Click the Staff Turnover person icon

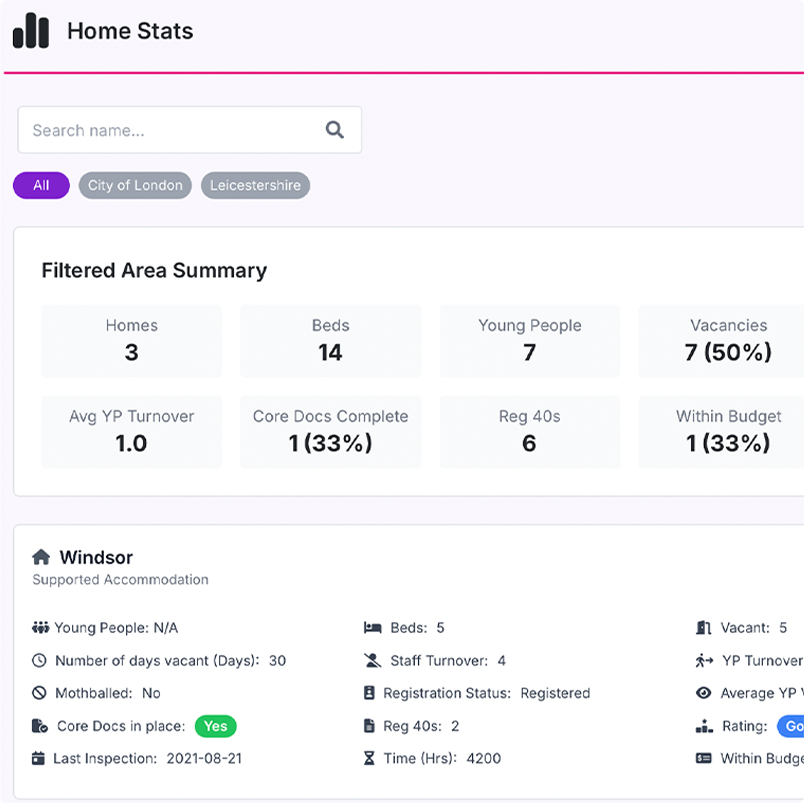point(374,660)
